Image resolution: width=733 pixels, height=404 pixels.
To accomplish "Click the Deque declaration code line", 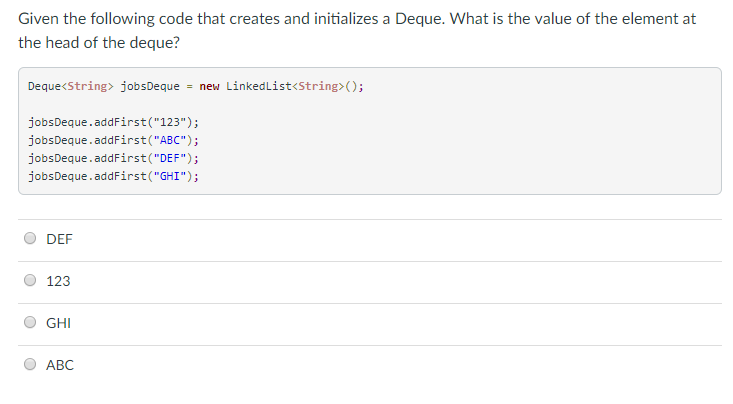I will click(195, 87).
